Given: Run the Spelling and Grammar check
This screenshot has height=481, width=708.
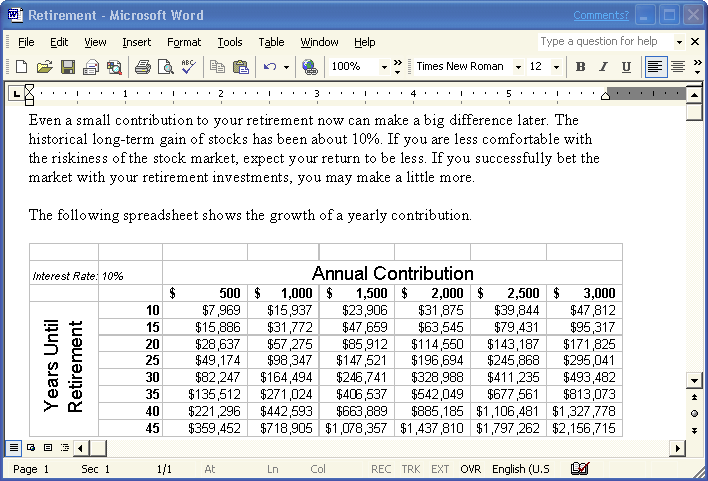Looking at the screenshot, I should pos(188,67).
